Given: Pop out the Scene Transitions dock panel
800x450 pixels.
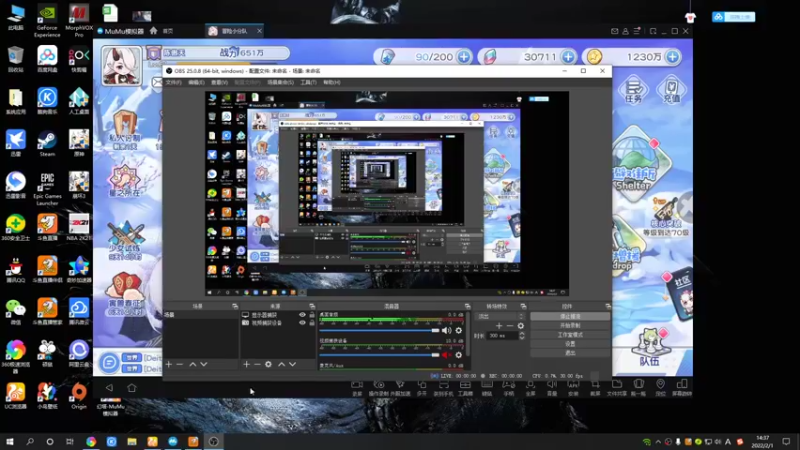Looking at the screenshot, I should pyautogui.click(x=523, y=306).
